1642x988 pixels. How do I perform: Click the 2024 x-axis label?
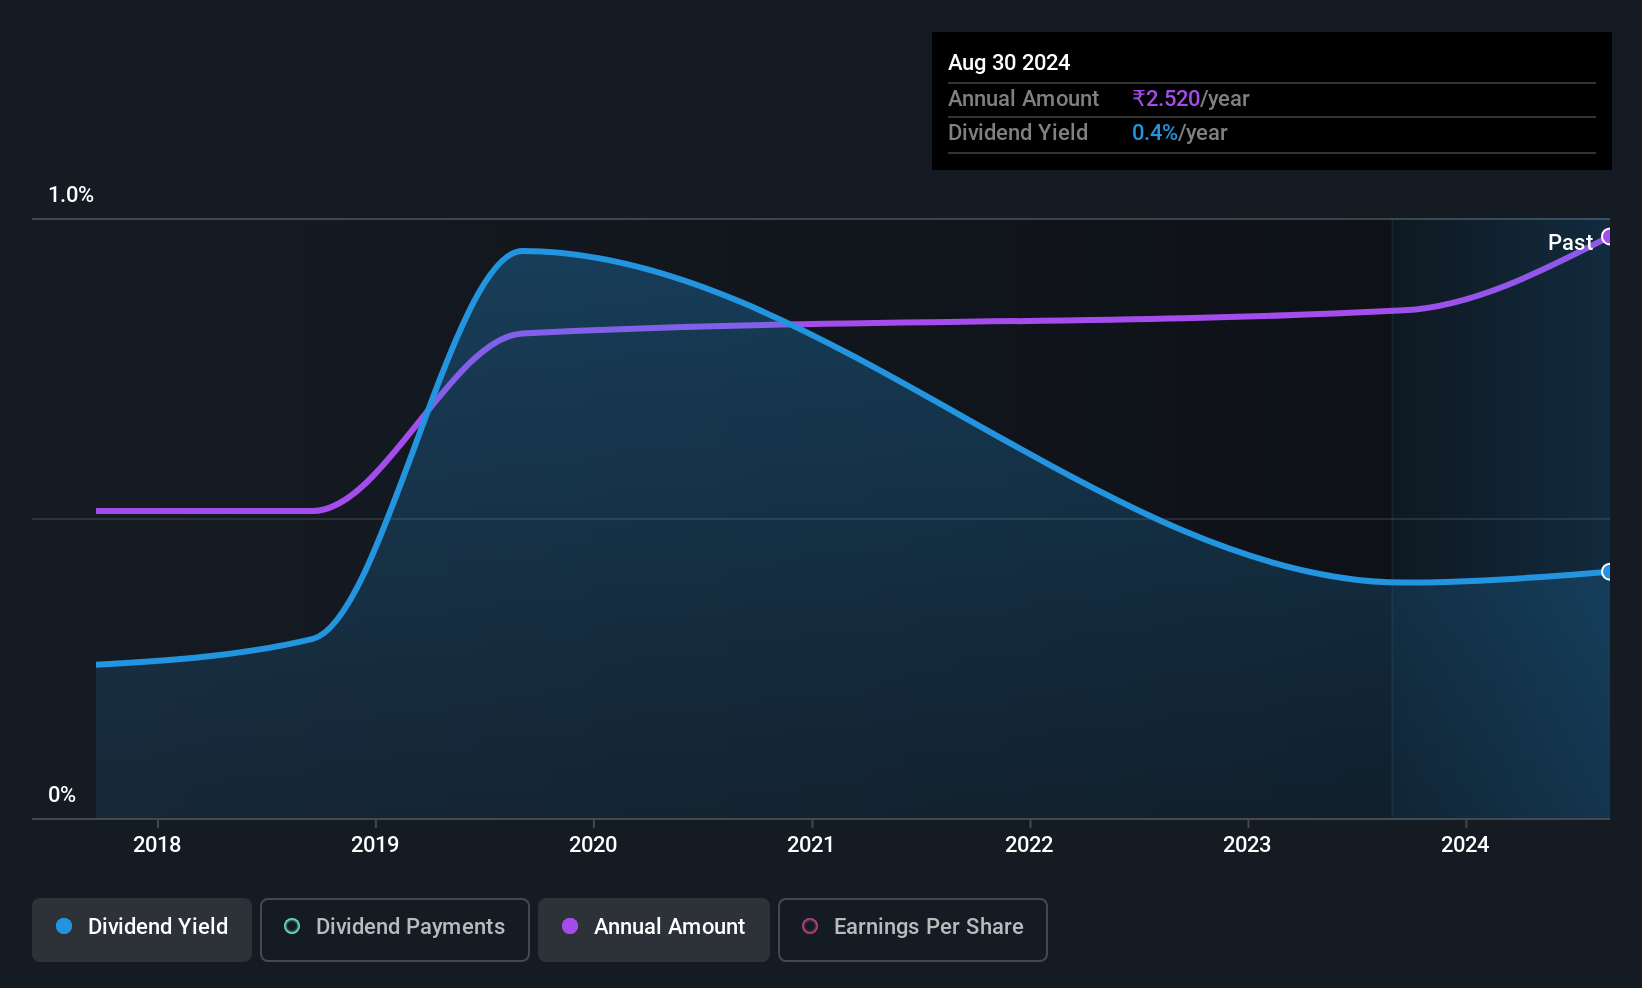(1465, 844)
